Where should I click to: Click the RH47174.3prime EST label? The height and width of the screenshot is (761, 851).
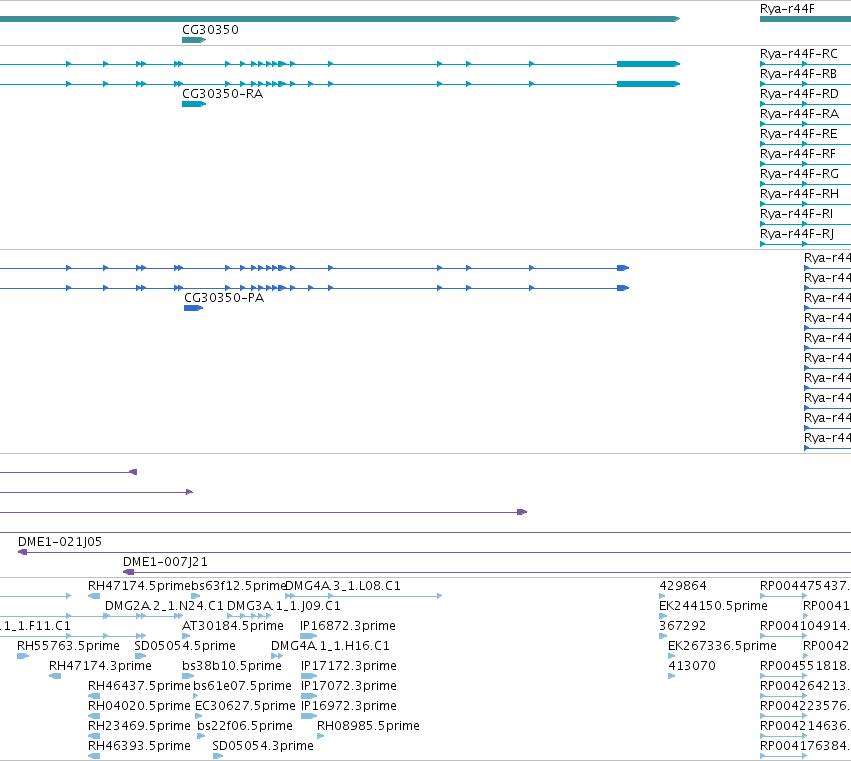[x=100, y=666]
